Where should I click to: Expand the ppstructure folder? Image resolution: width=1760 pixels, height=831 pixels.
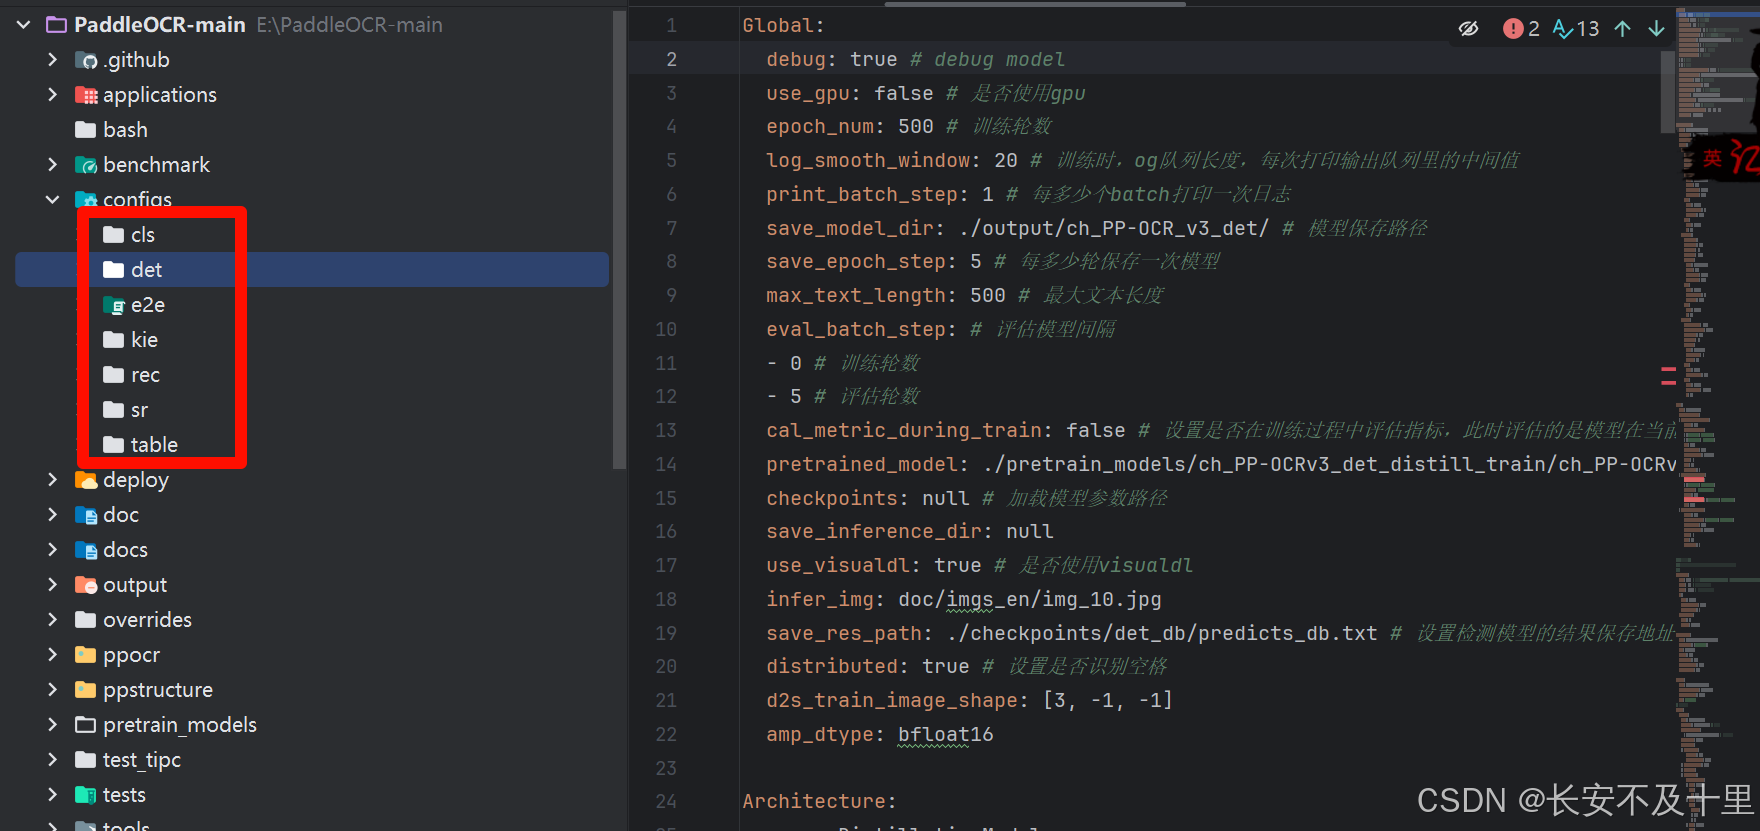pos(52,690)
